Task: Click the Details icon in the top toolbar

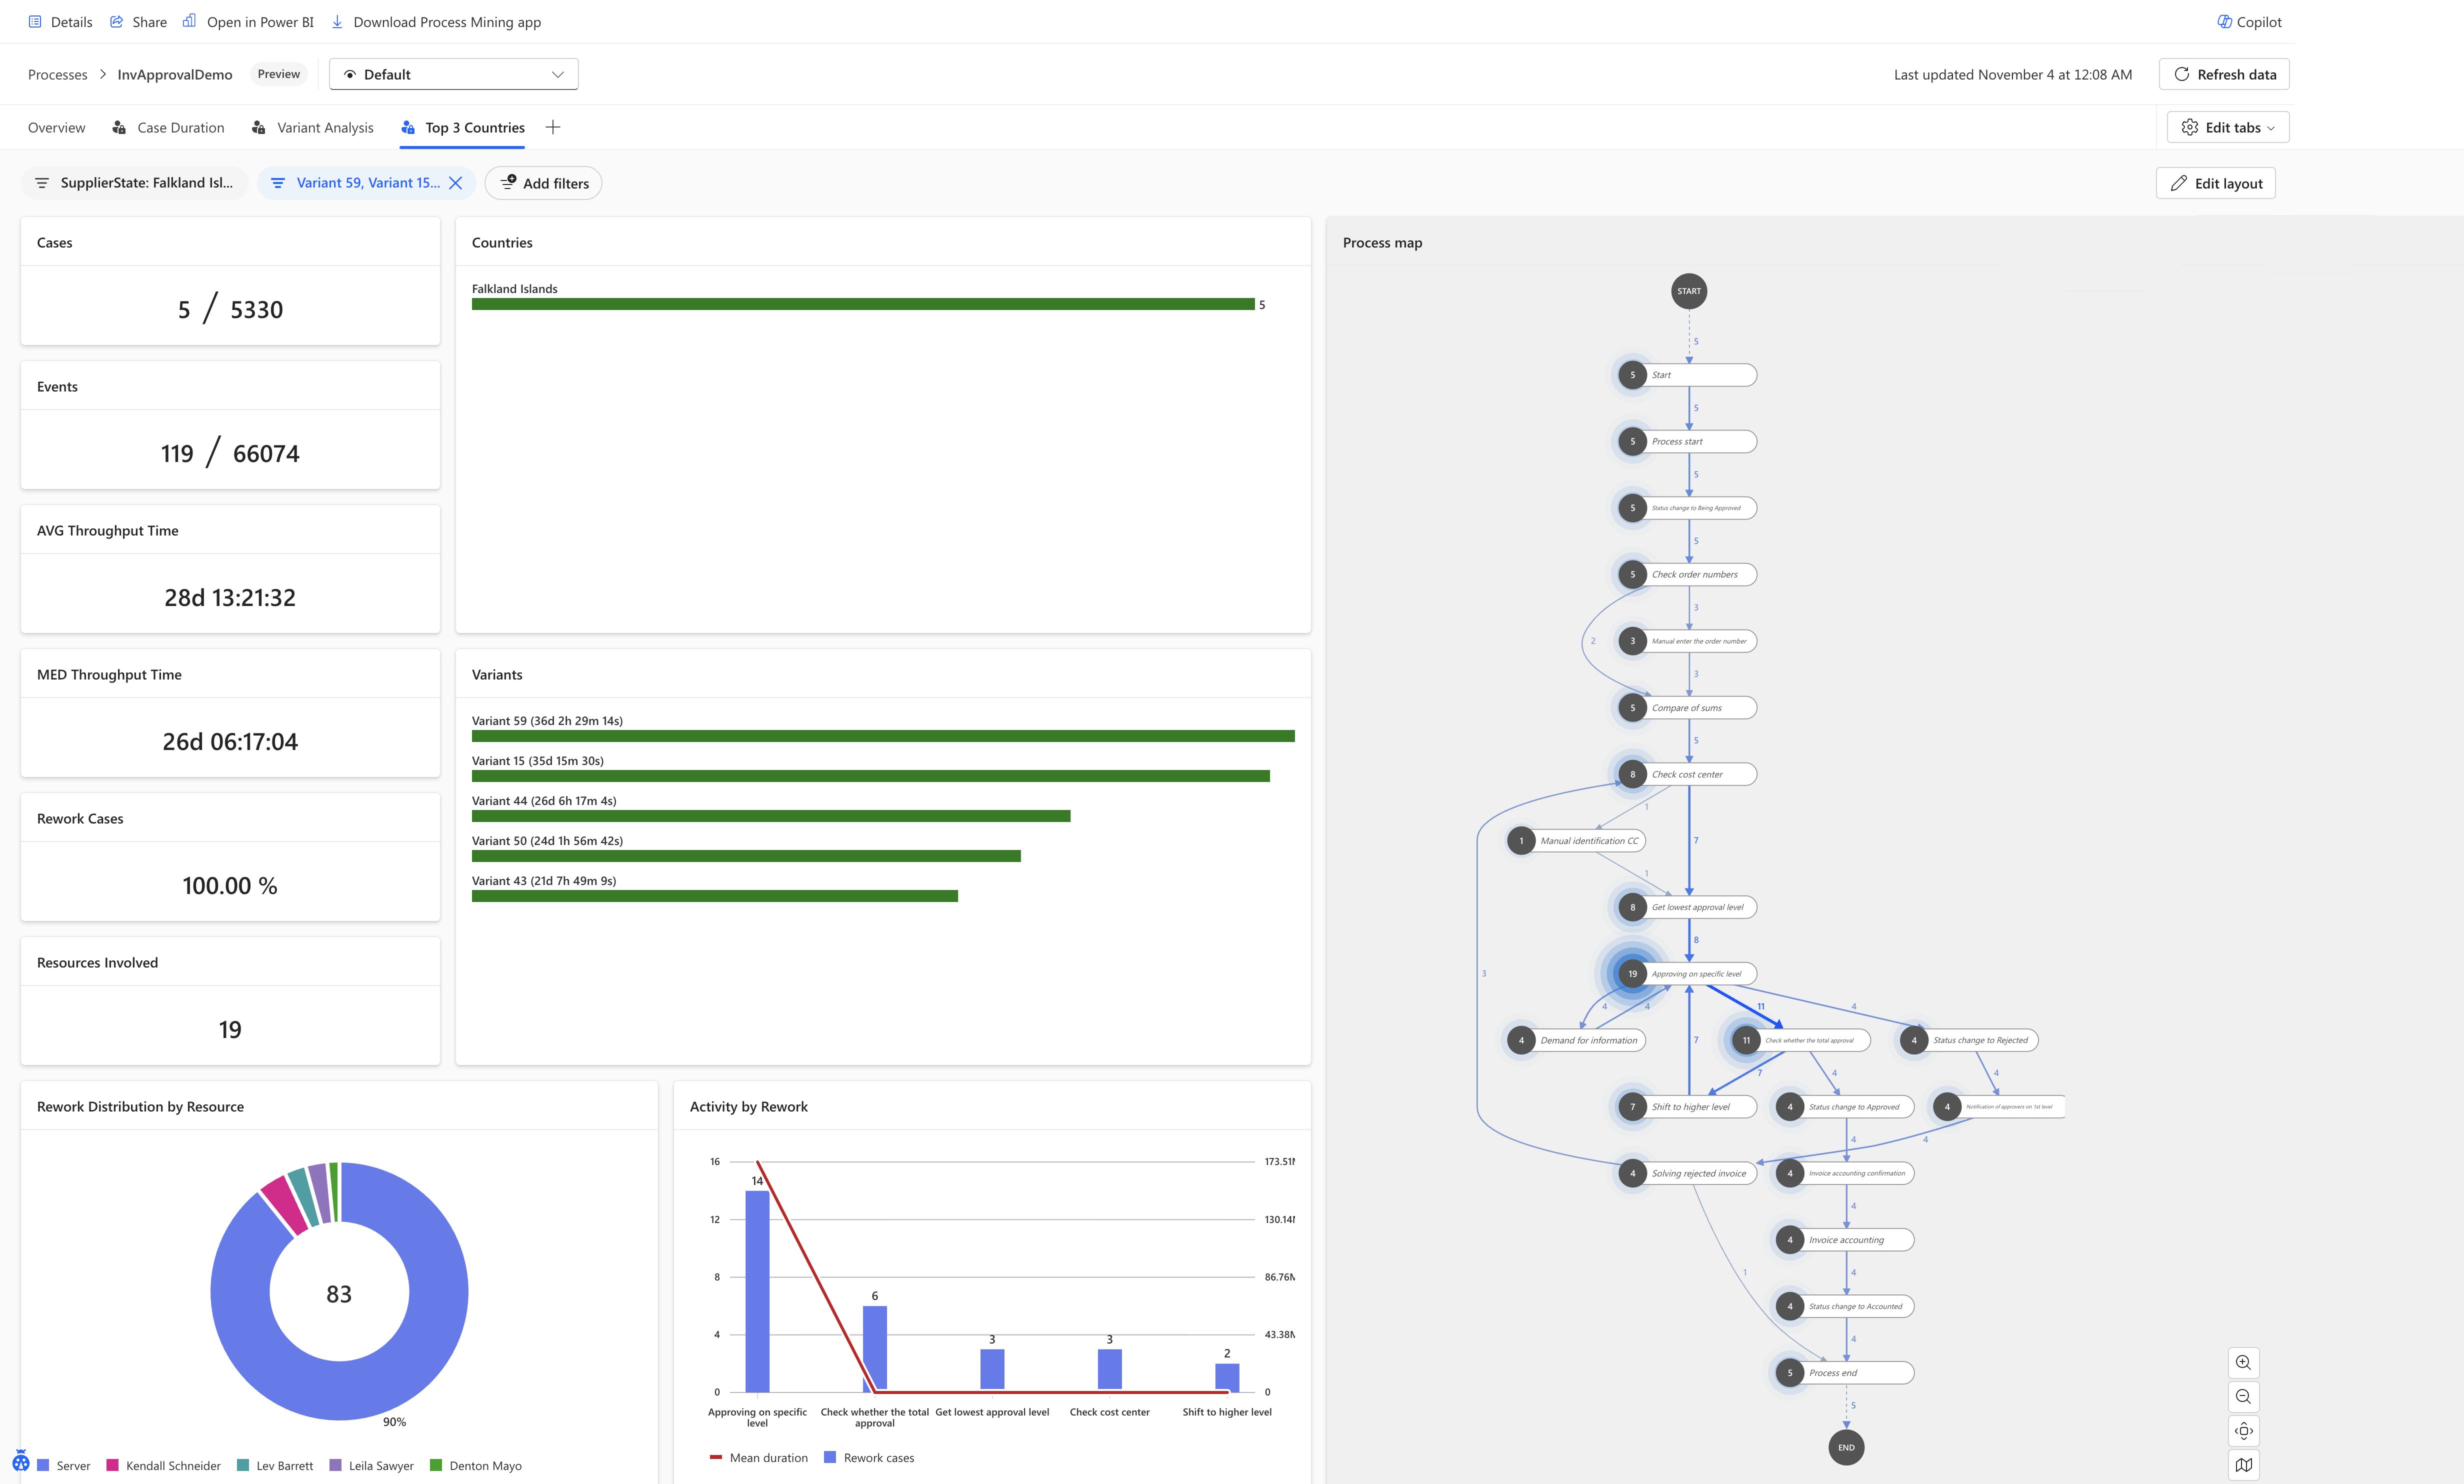Action: point(35,21)
